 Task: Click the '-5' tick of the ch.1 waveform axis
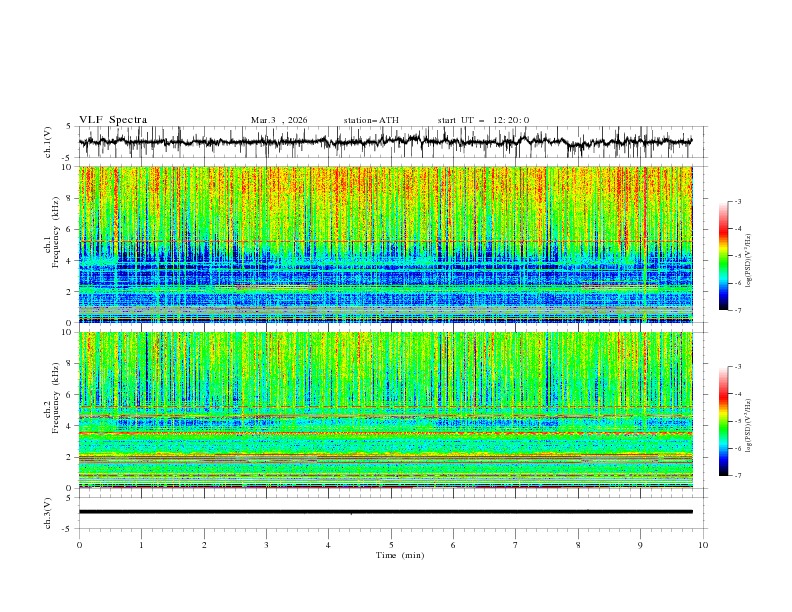click(68, 158)
